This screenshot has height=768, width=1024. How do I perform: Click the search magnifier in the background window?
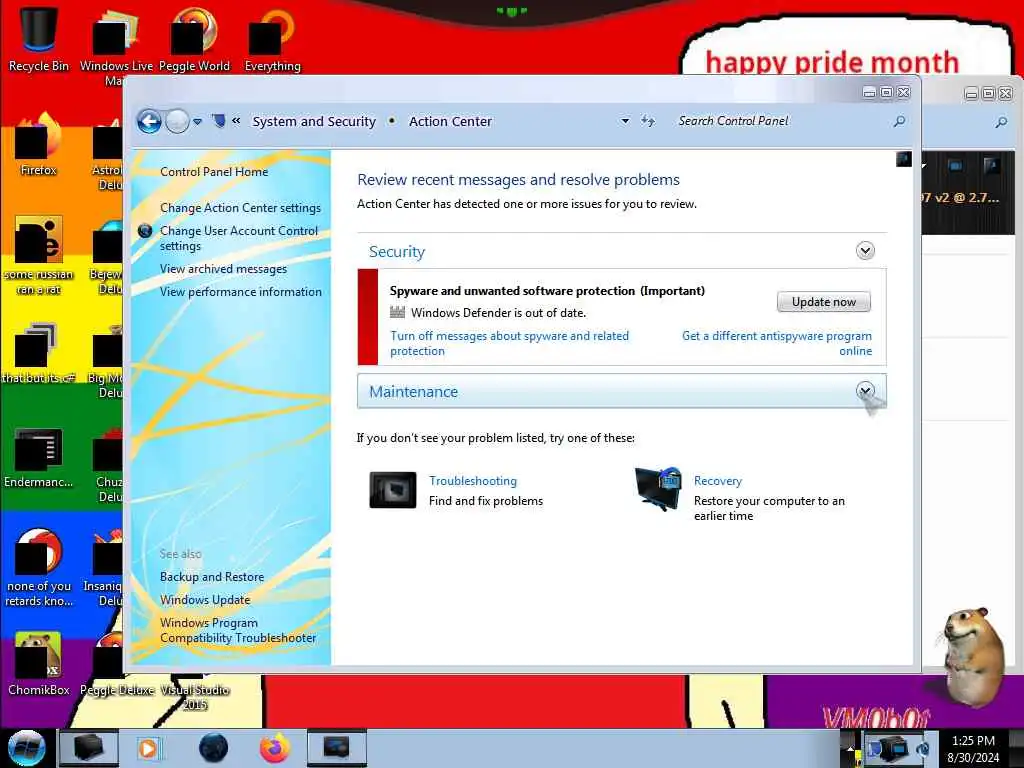click(x=1001, y=121)
